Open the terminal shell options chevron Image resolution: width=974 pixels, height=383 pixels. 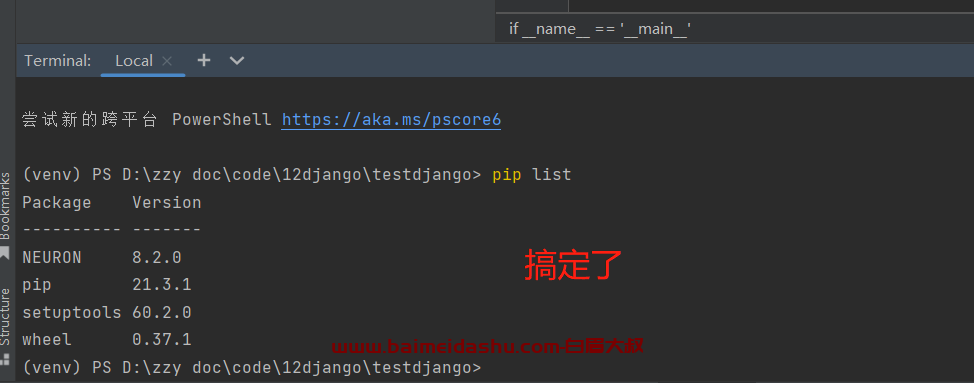(237, 61)
